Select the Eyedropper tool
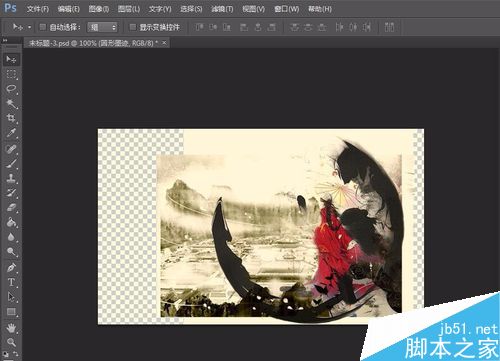Viewport: 500px width, 361px height. (x=11, y=133)
